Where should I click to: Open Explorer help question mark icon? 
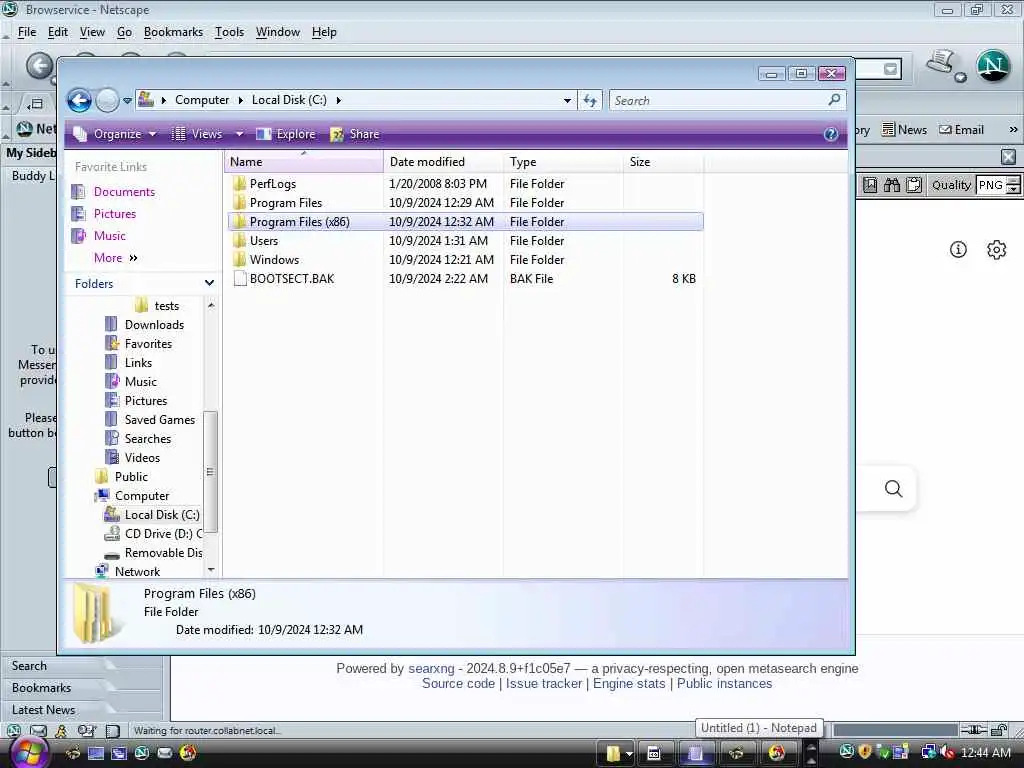tap(831, 134)
